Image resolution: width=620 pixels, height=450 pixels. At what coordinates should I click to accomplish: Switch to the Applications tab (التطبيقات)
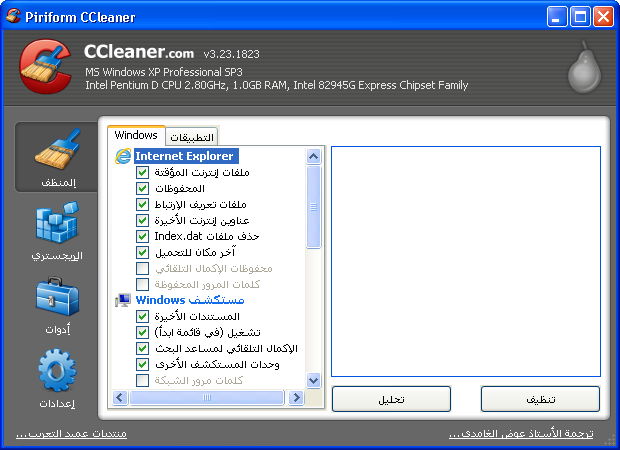click(191, 137)
